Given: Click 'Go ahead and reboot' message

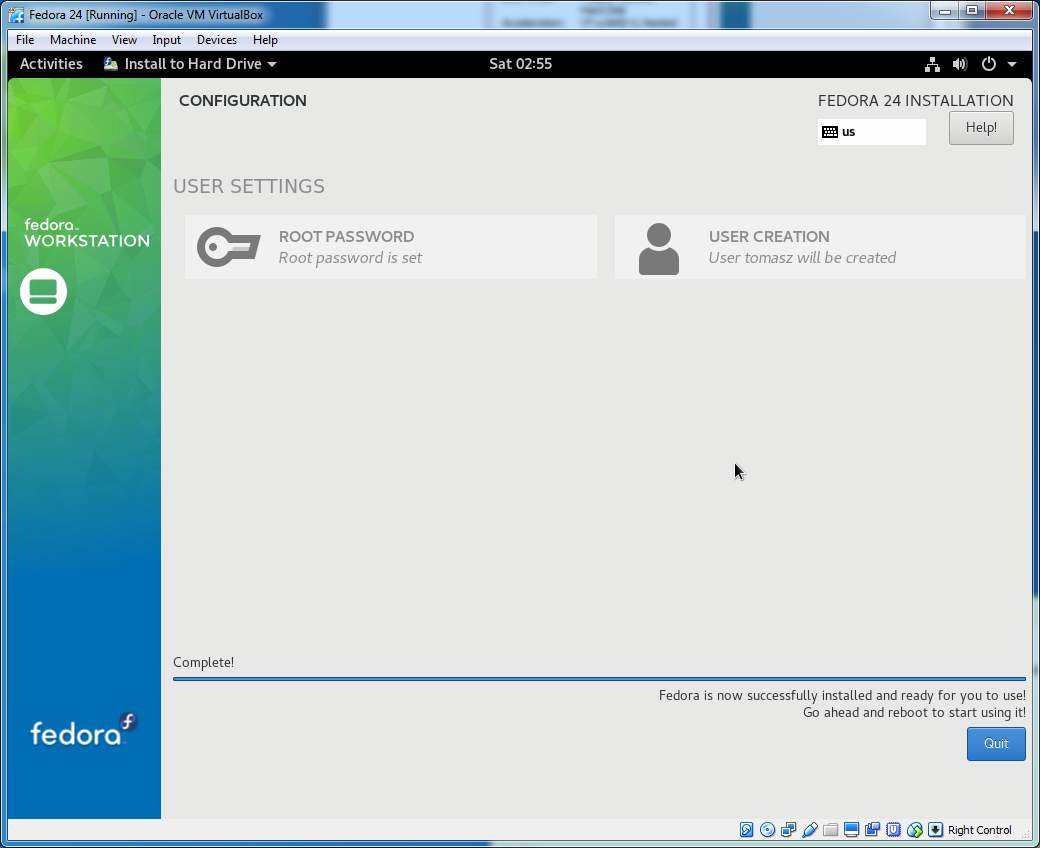Looking at the screenshot, I should [914, 713].
